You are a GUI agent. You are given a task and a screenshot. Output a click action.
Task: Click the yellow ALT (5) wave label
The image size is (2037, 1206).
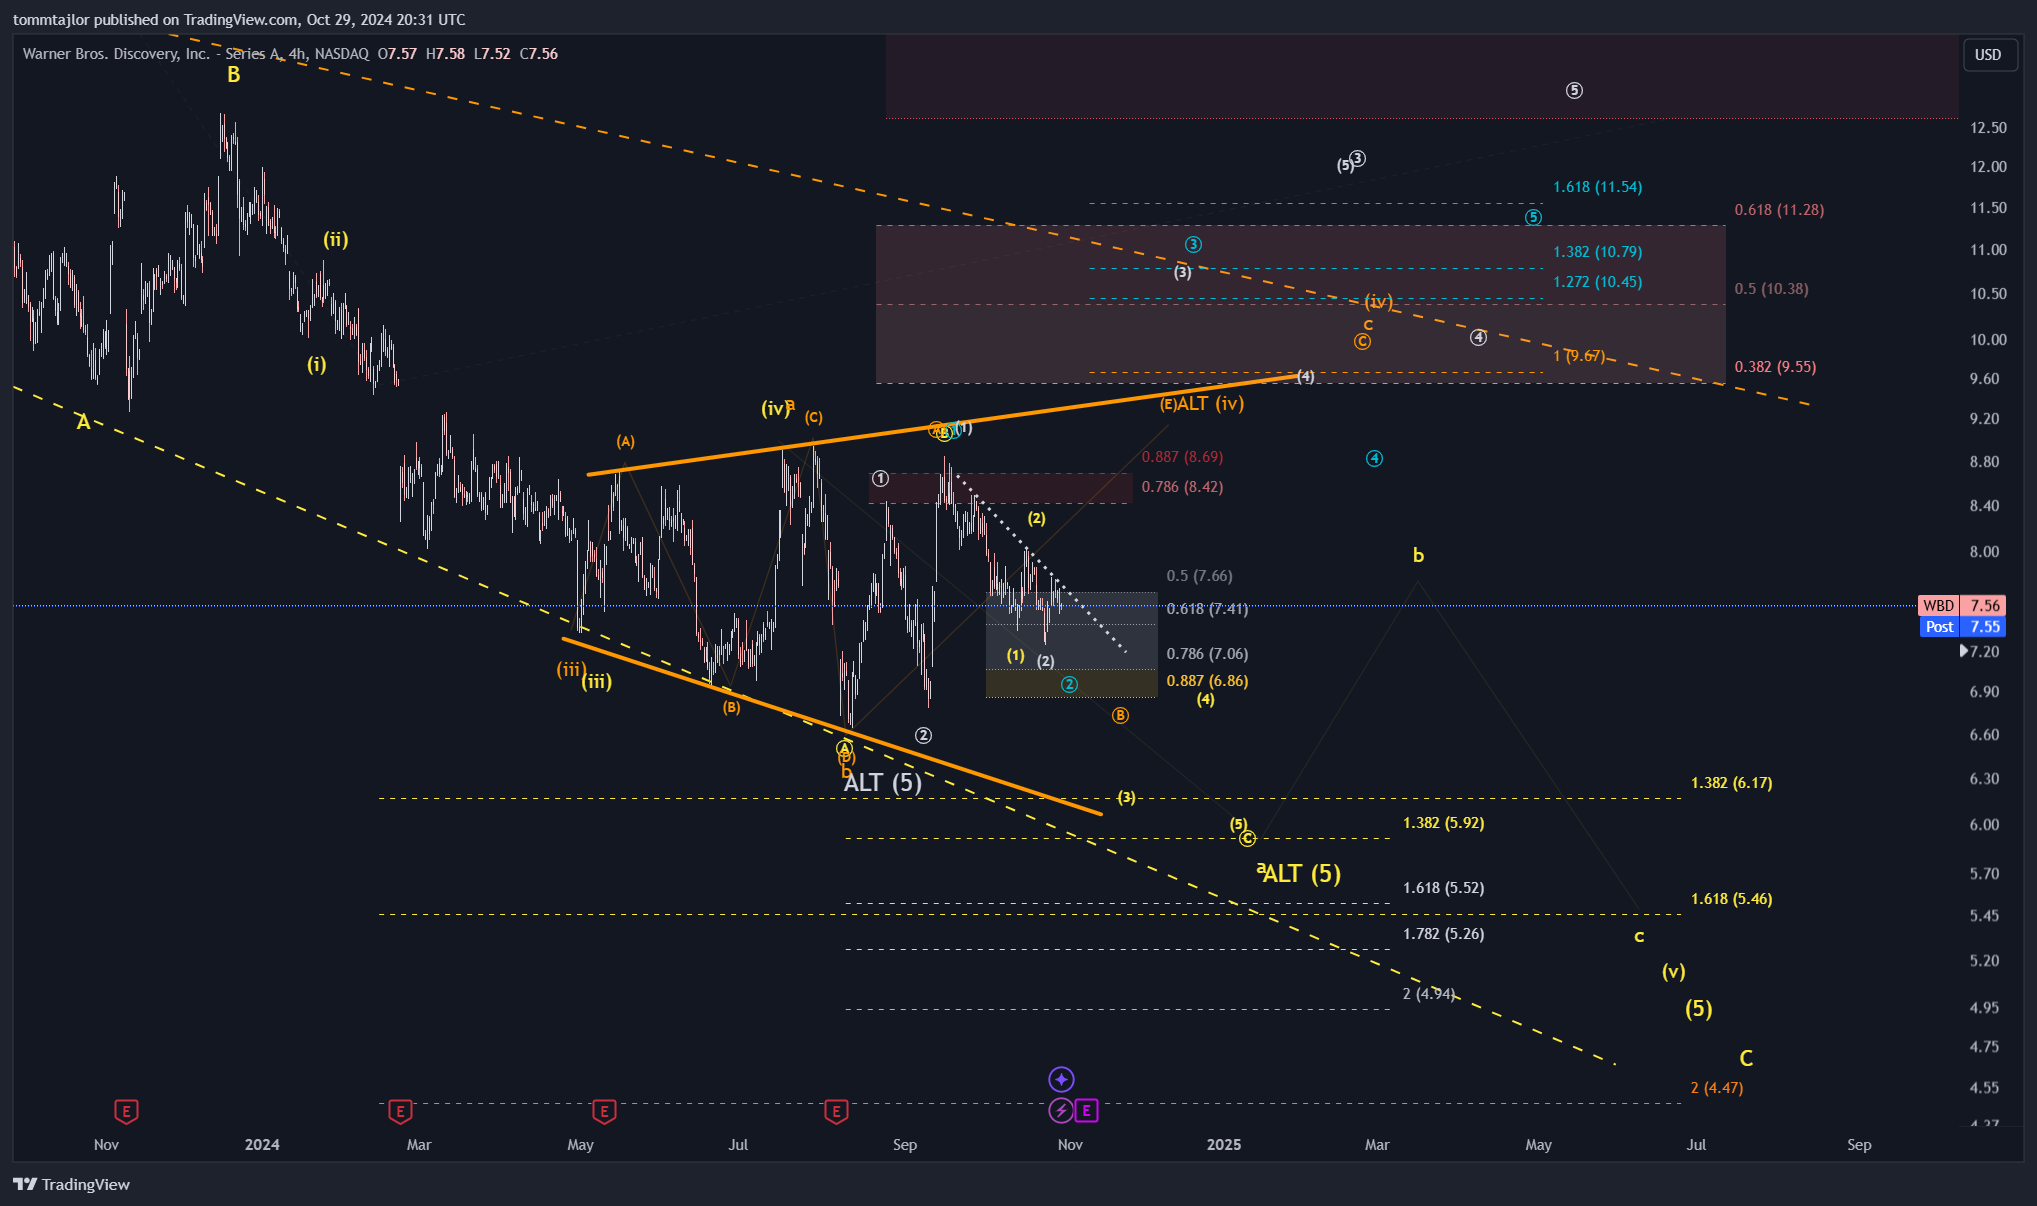1302,874
